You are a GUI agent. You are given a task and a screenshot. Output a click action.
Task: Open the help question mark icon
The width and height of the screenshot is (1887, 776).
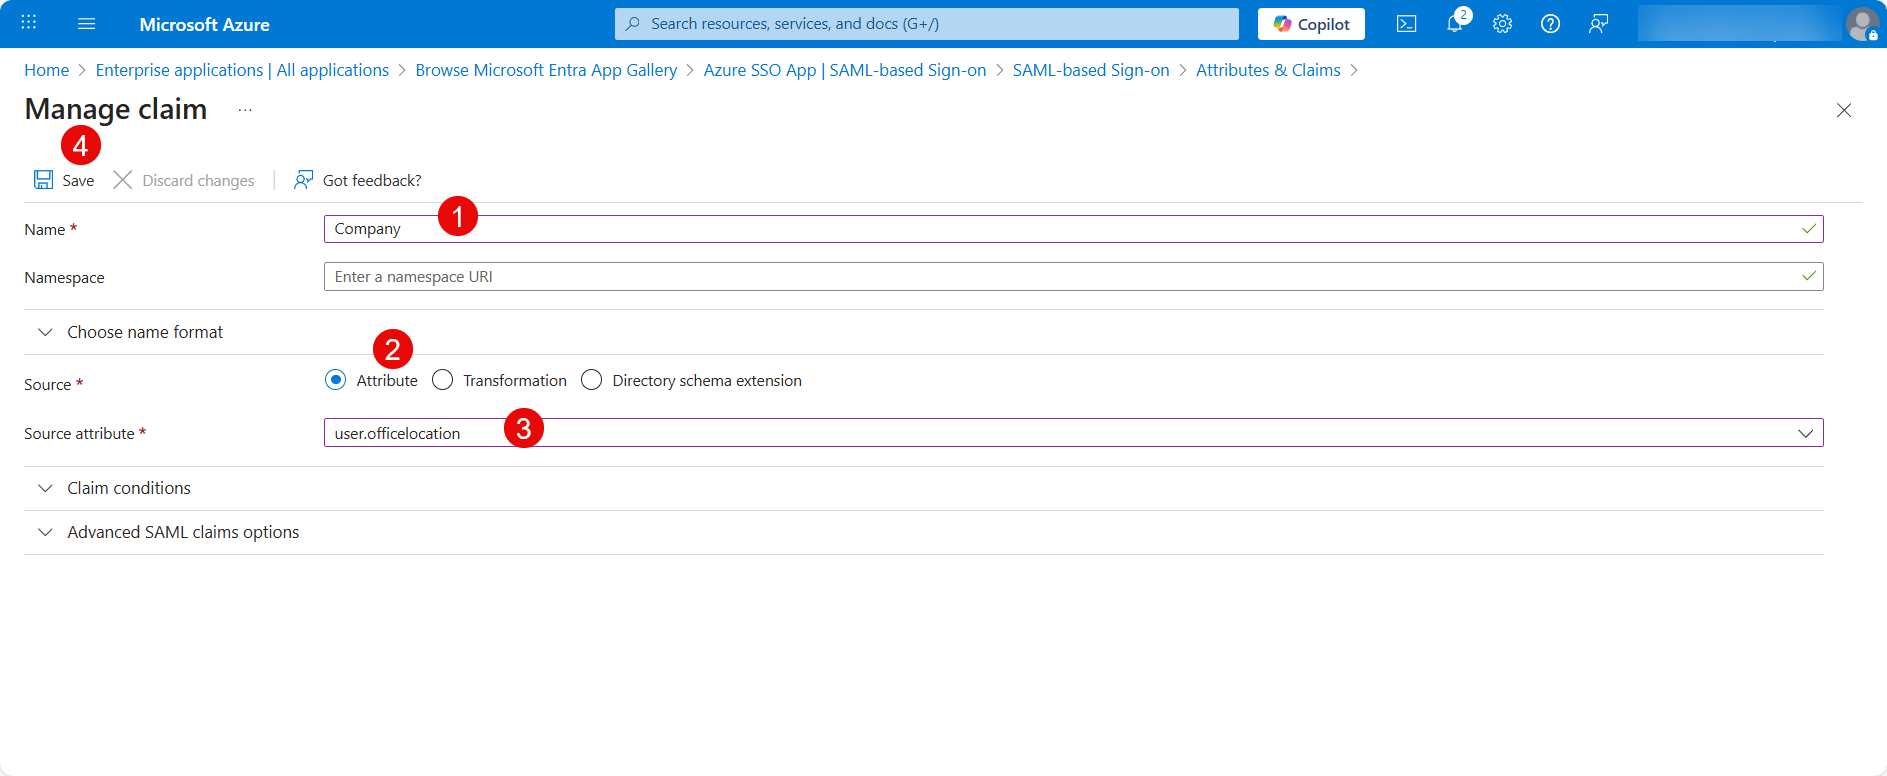[1550, 24]
